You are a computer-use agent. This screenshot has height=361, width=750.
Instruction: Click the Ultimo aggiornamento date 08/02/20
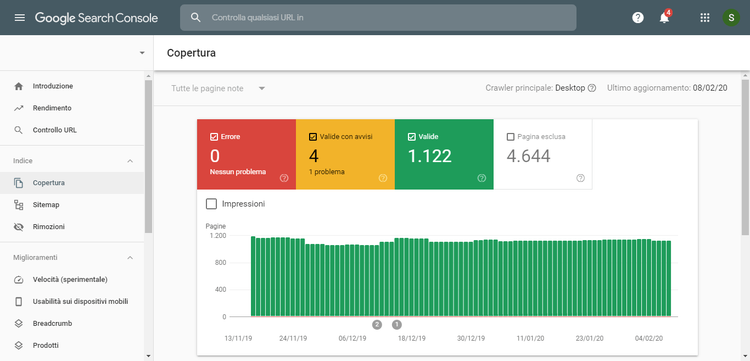point(710,88)
